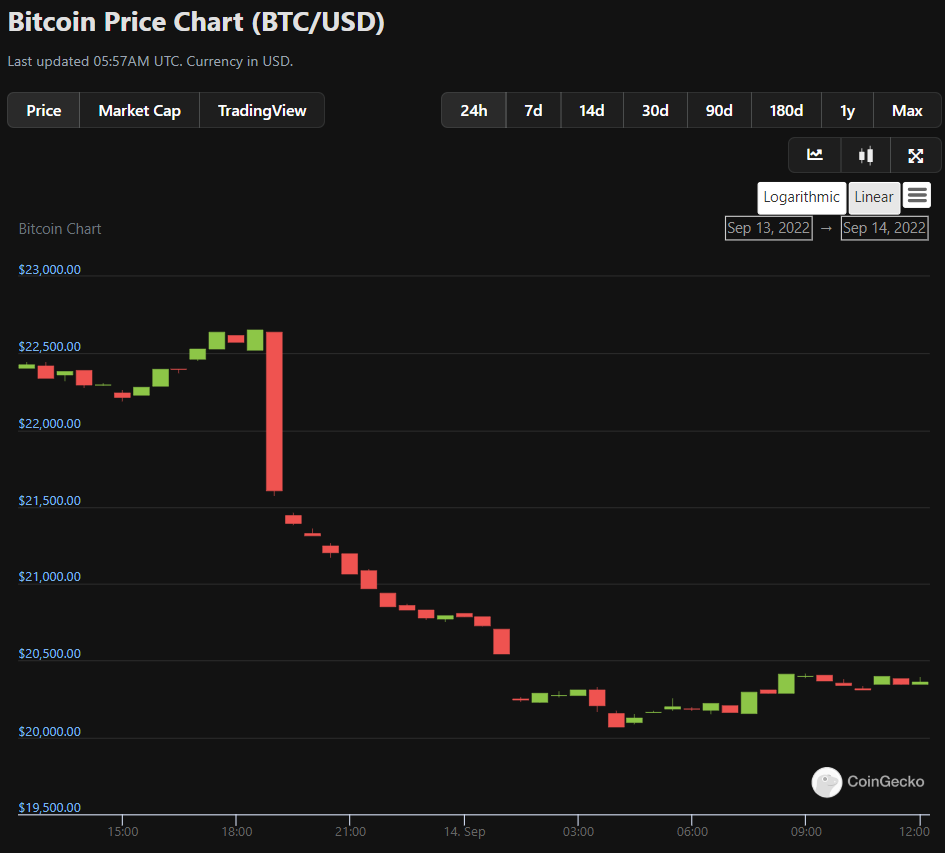Choose the 90d time range

click(719, 110)
